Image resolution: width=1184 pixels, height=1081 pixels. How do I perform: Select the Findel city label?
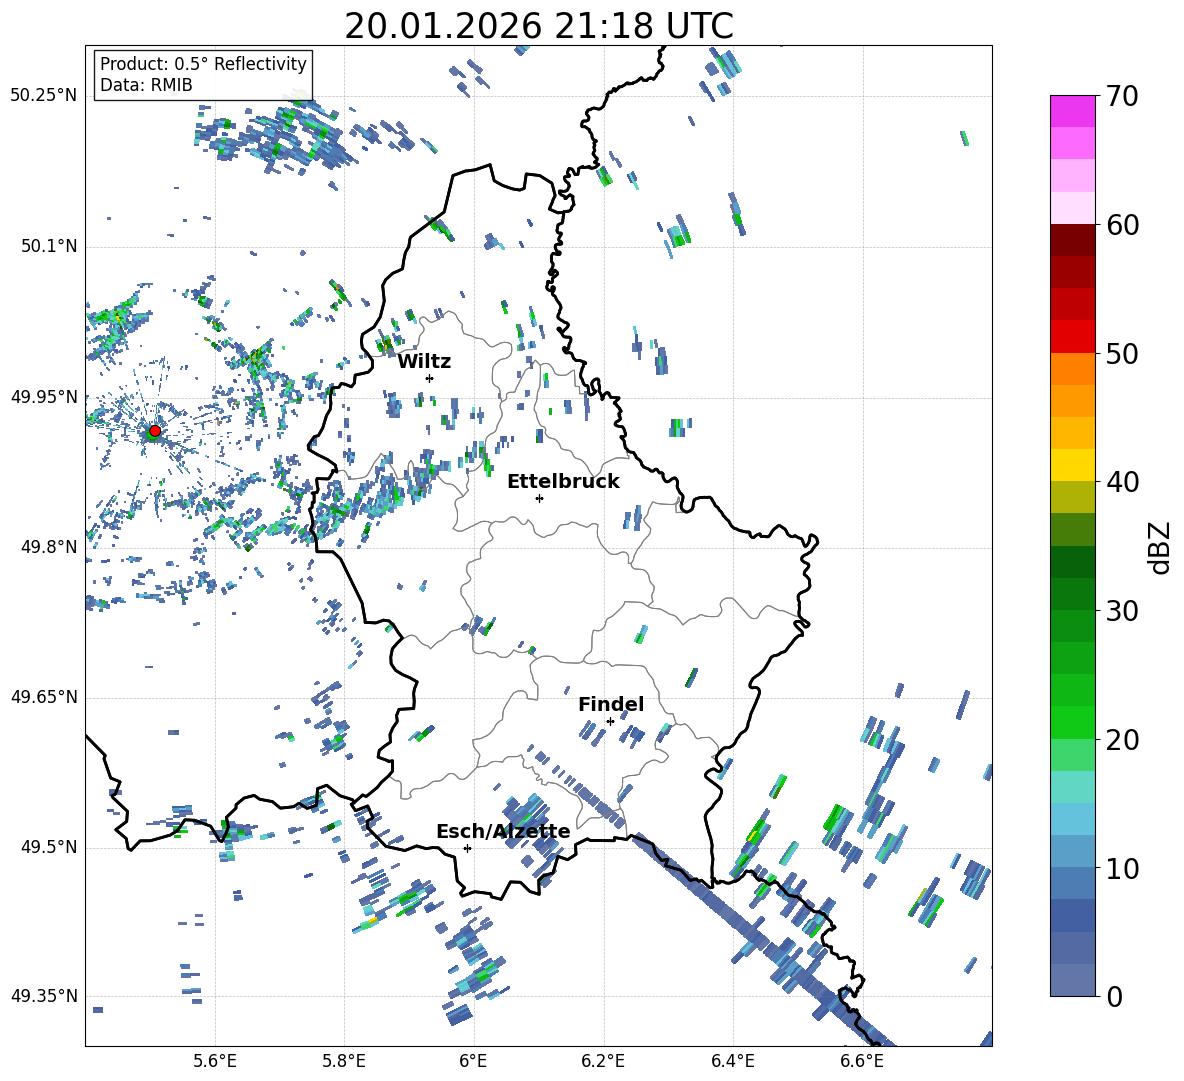click(x=611, y=704)
